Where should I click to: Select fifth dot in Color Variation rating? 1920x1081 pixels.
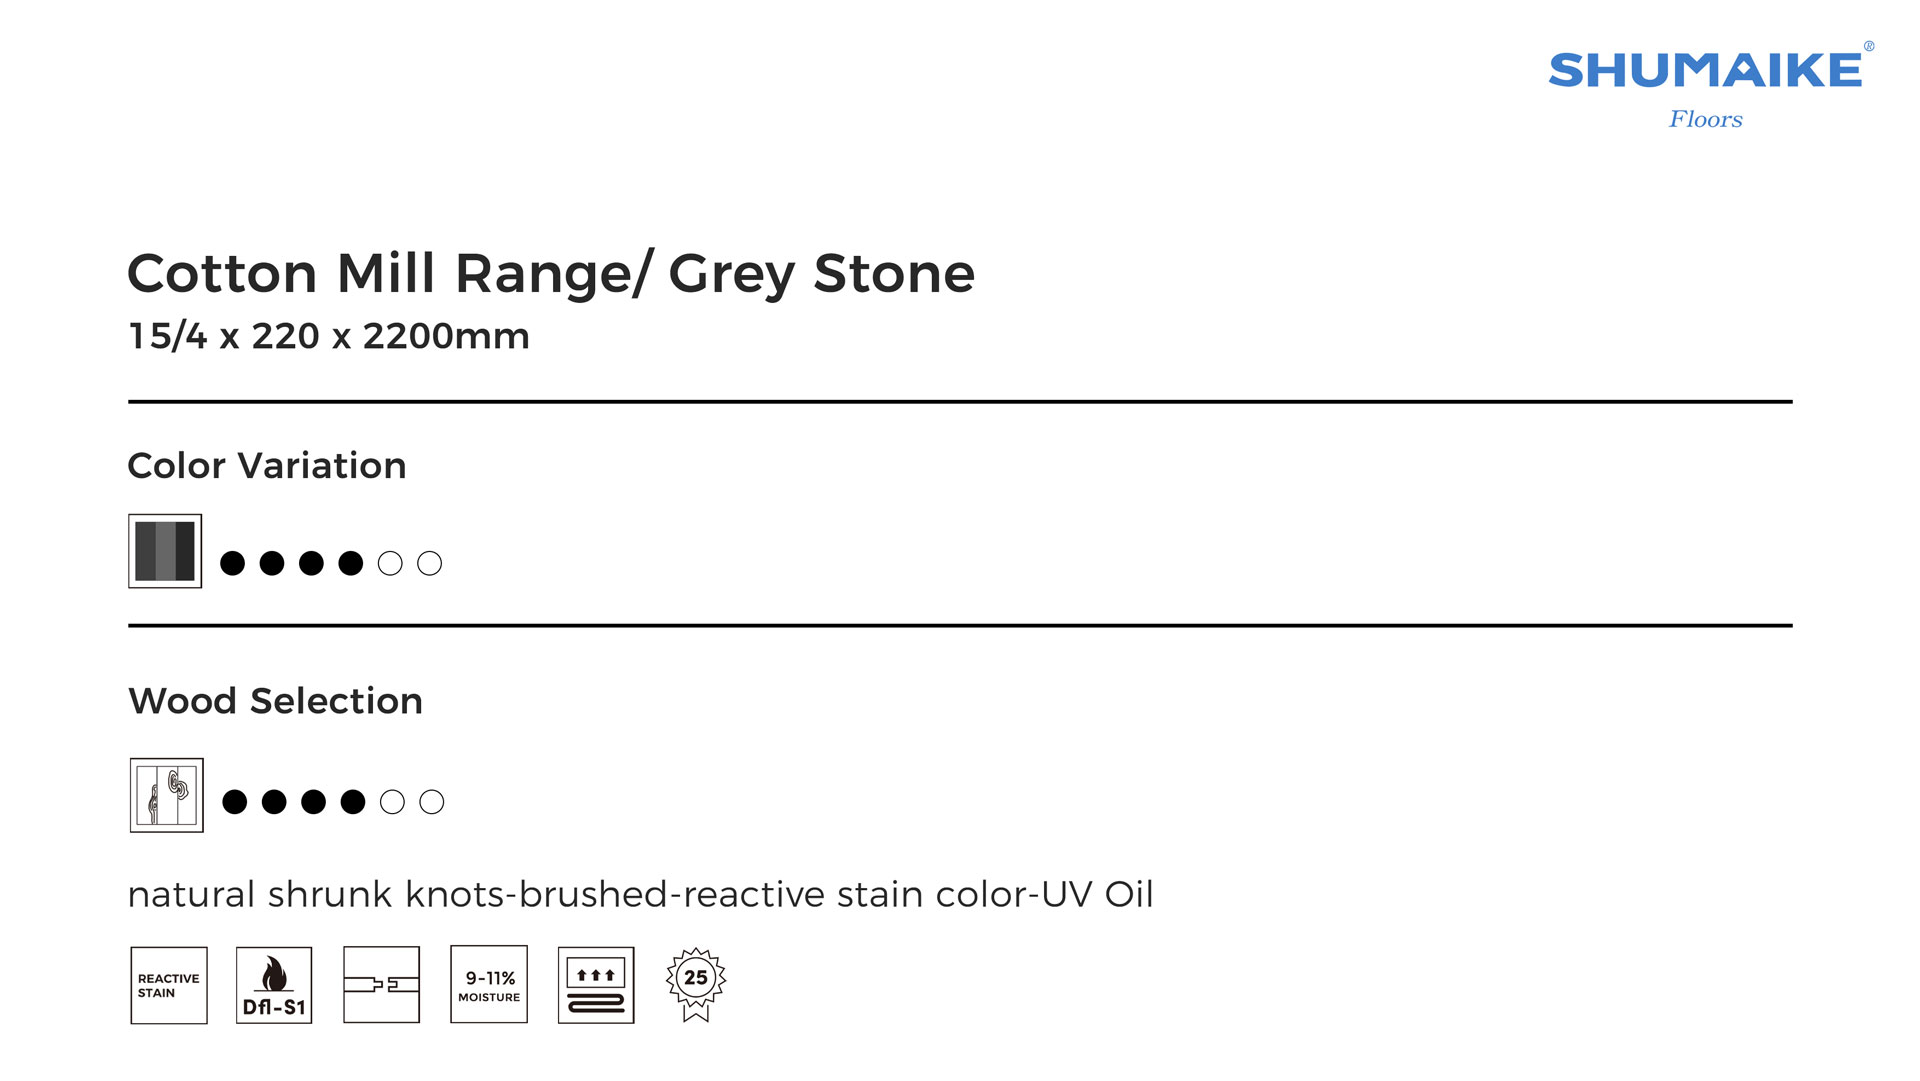[x=390, y=564]
